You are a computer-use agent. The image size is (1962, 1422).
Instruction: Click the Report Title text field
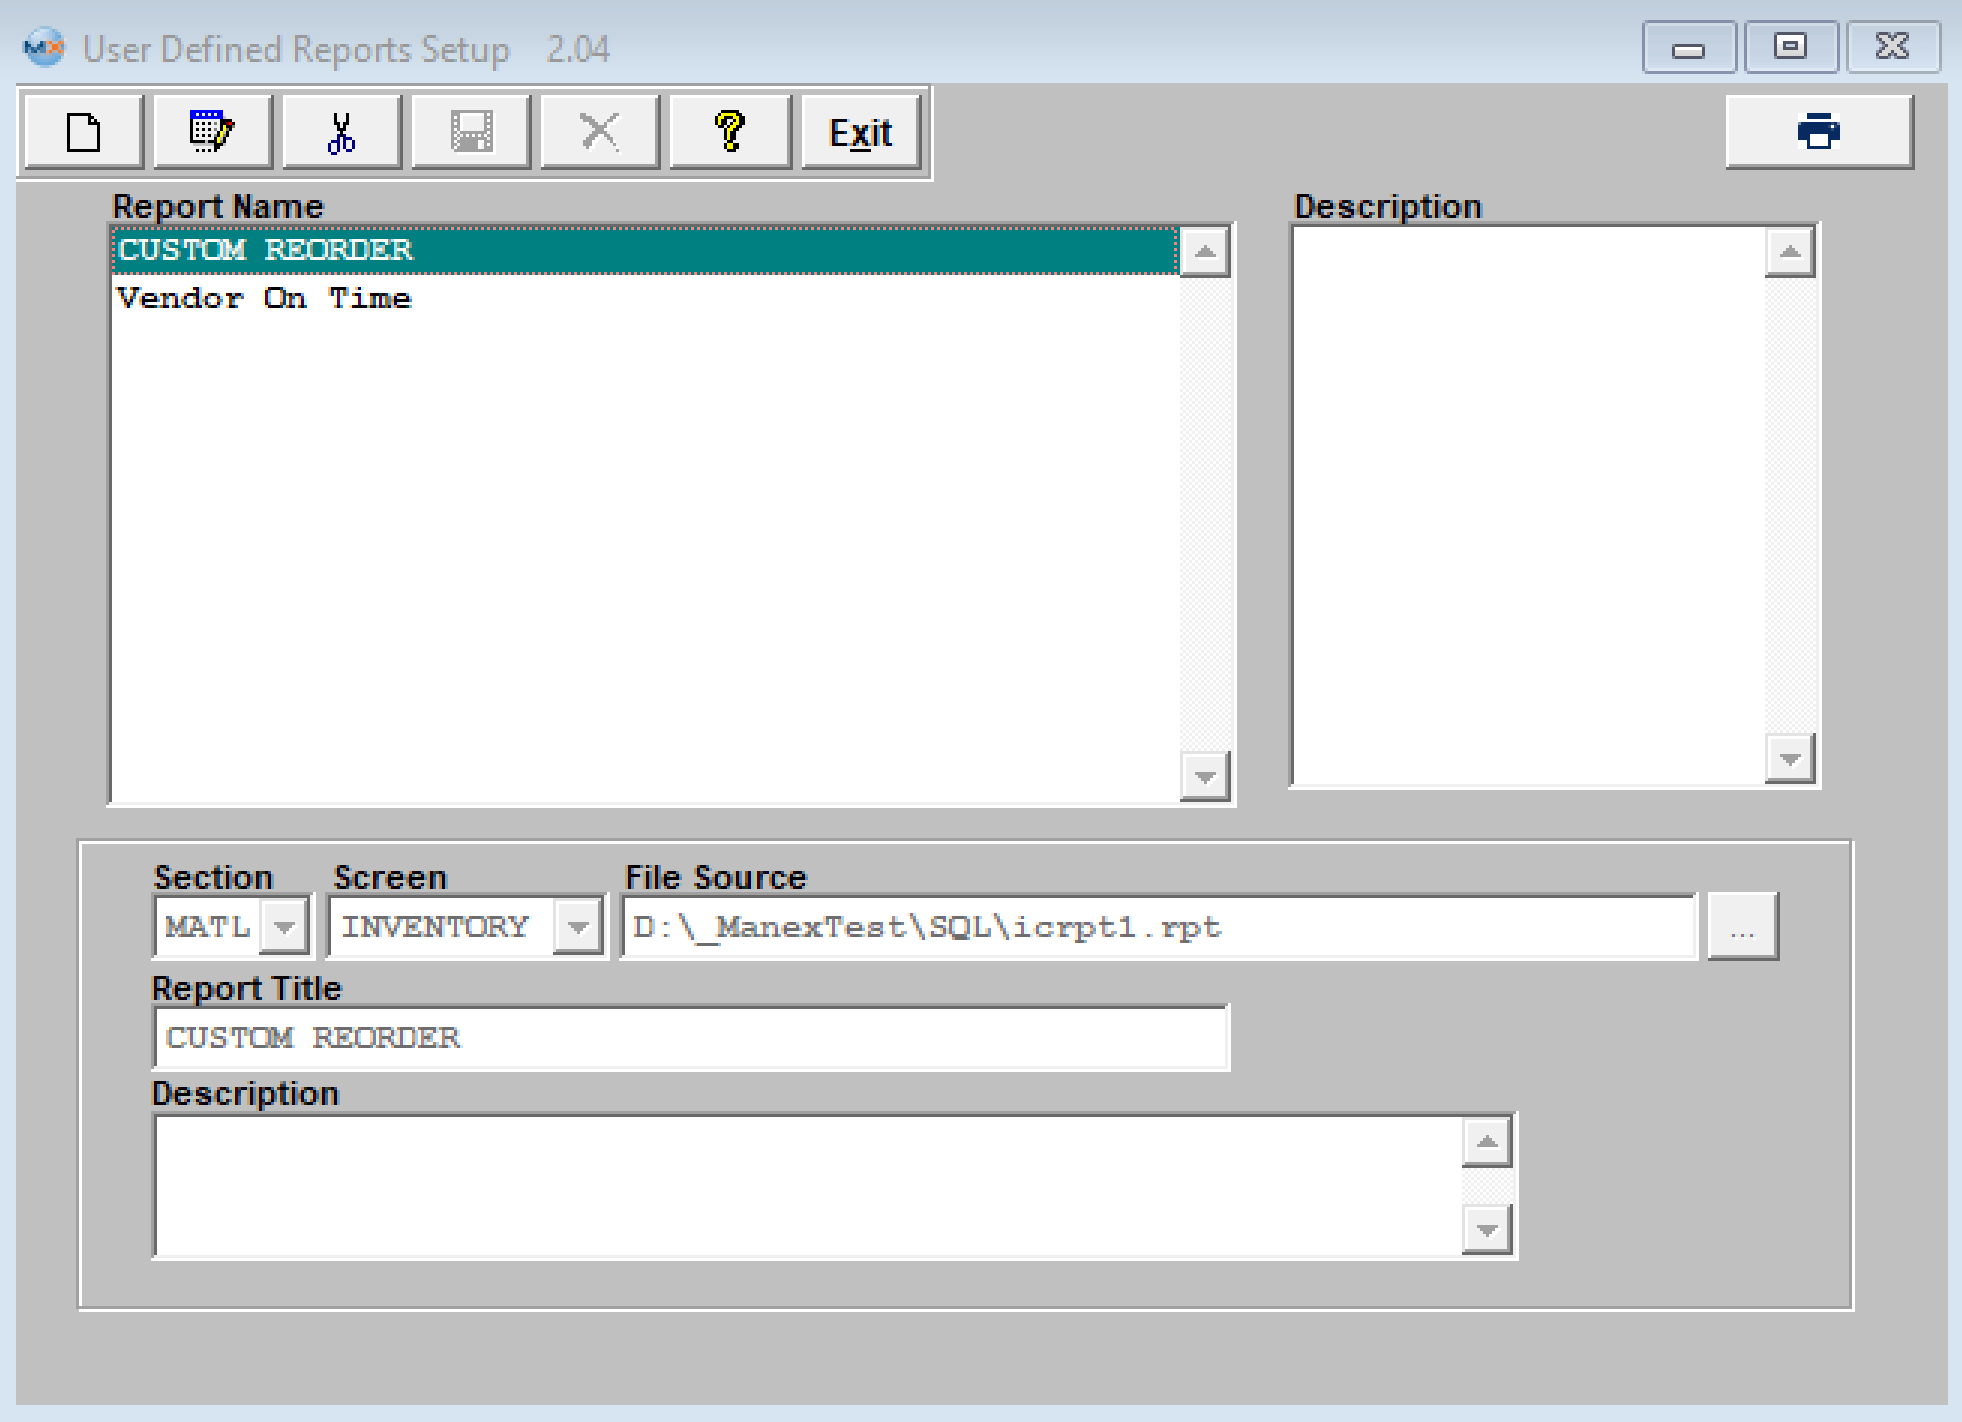click(690, 1038)
